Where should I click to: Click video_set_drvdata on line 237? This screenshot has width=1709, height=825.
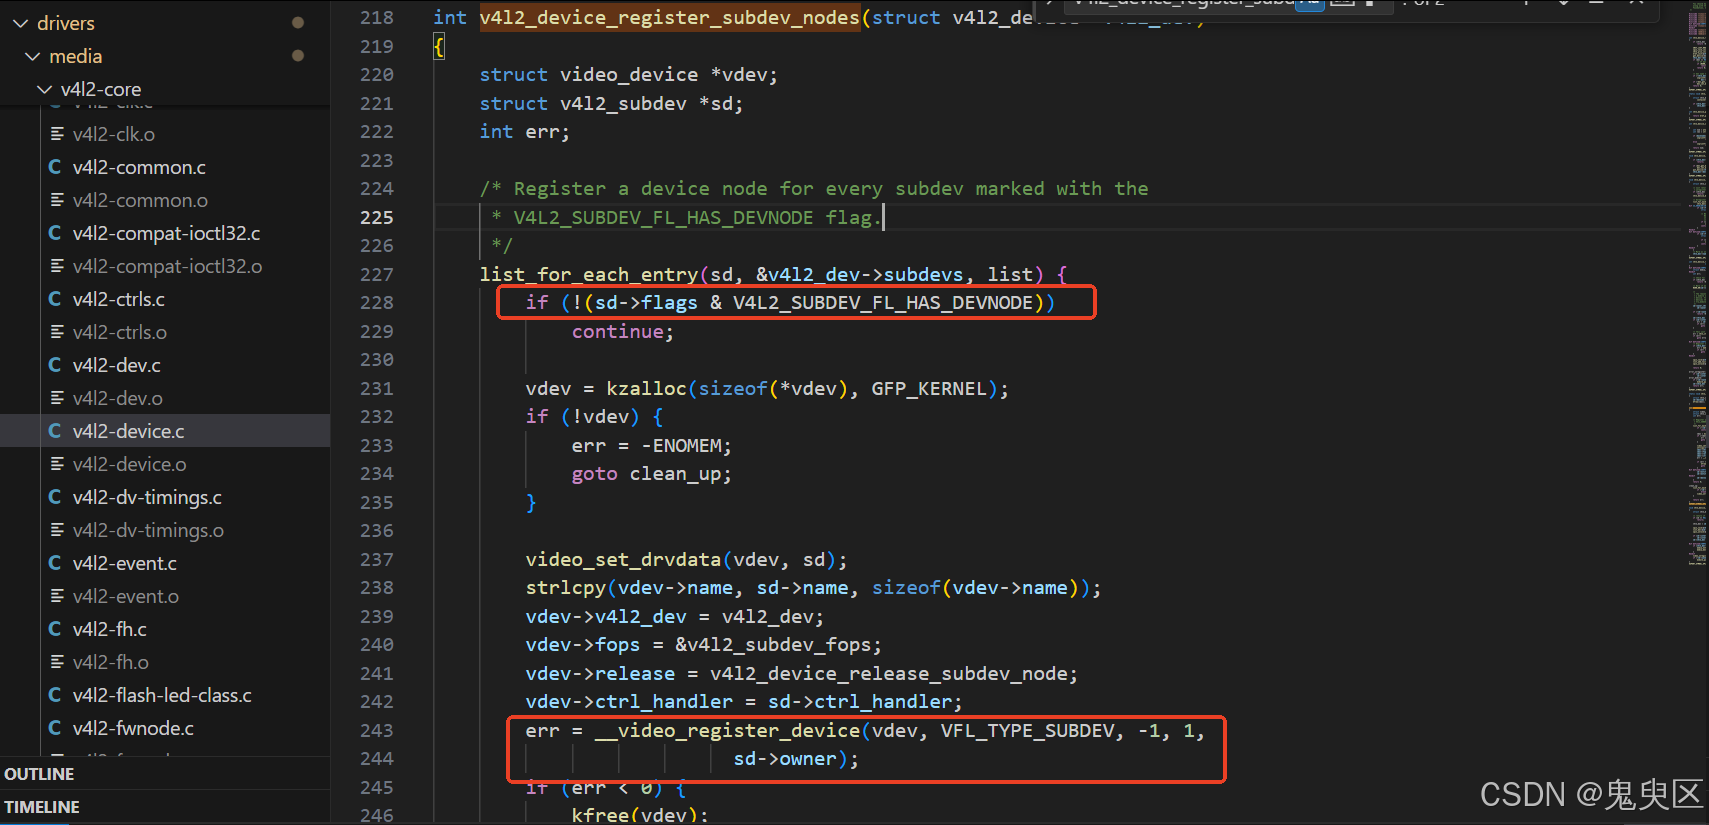(623, 559)
